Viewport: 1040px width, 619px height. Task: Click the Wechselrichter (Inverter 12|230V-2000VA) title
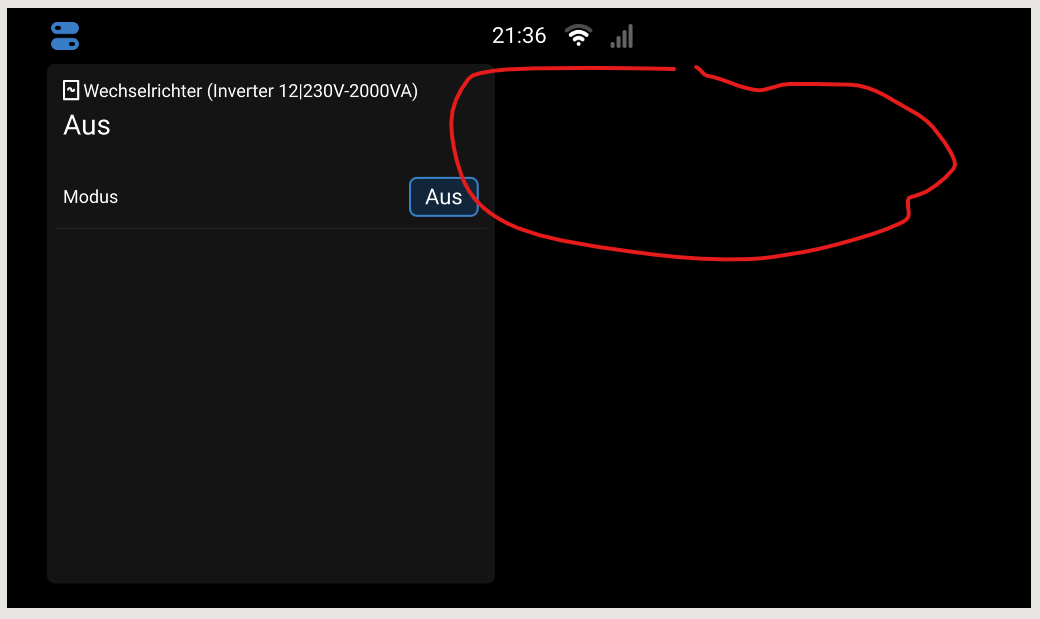click(x=251, y=91)
